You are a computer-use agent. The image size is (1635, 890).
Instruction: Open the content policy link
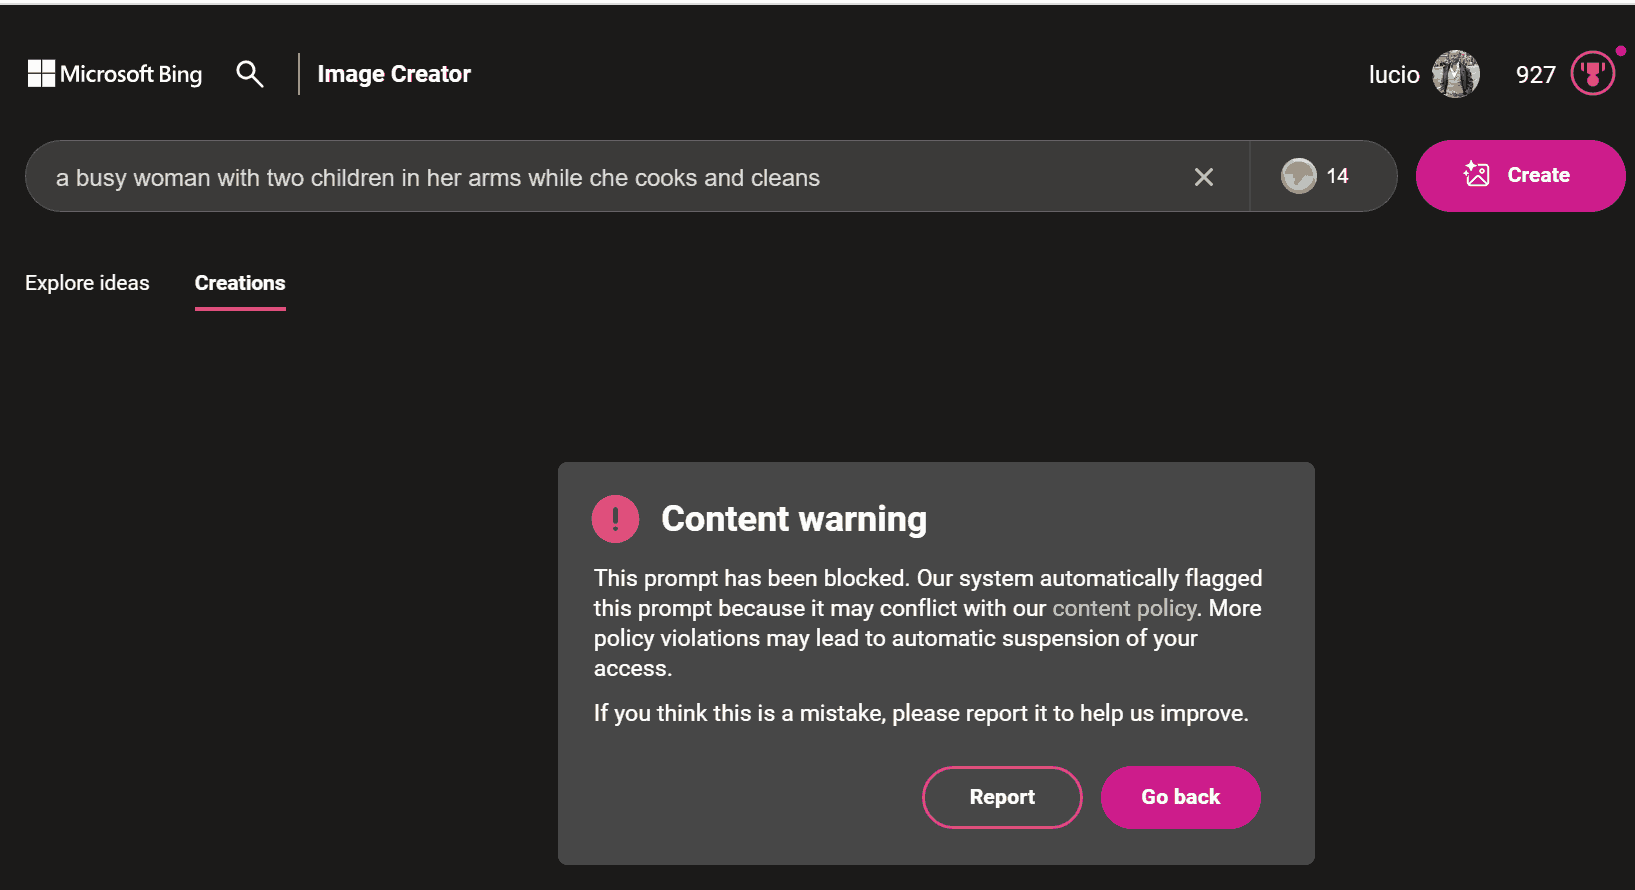[x=1124, y=608]
